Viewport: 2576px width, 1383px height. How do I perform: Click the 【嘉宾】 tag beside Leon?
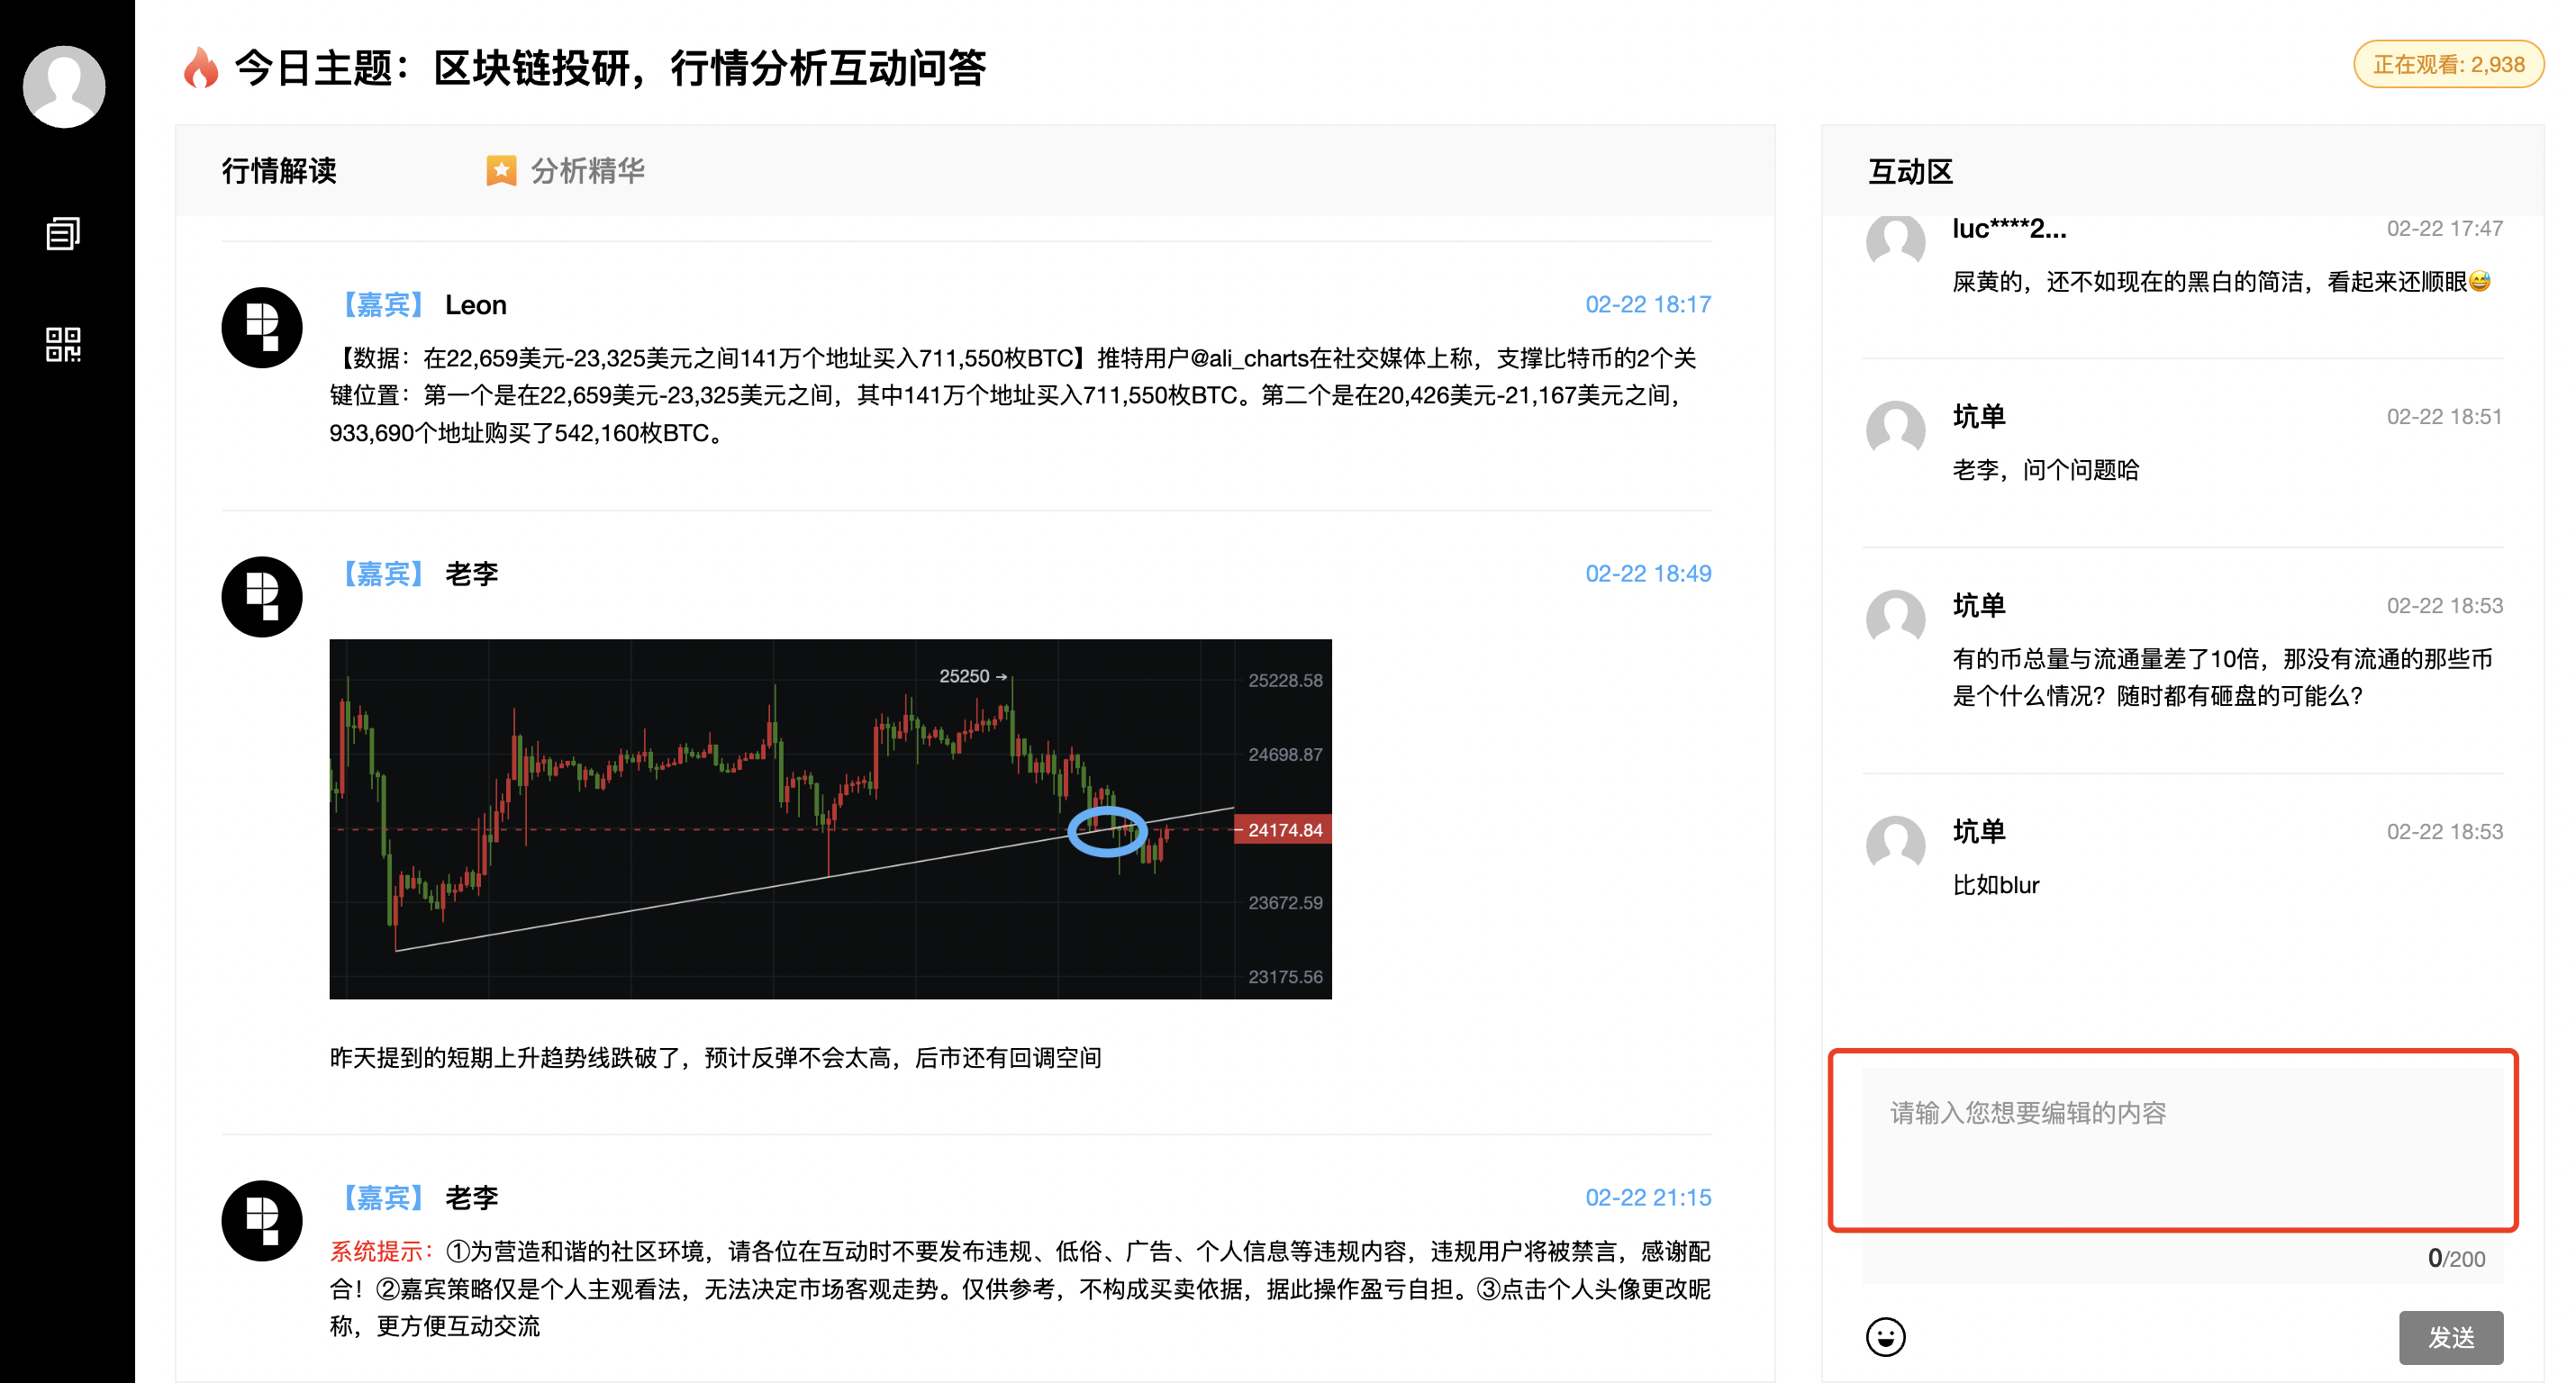tap(383, 305)
